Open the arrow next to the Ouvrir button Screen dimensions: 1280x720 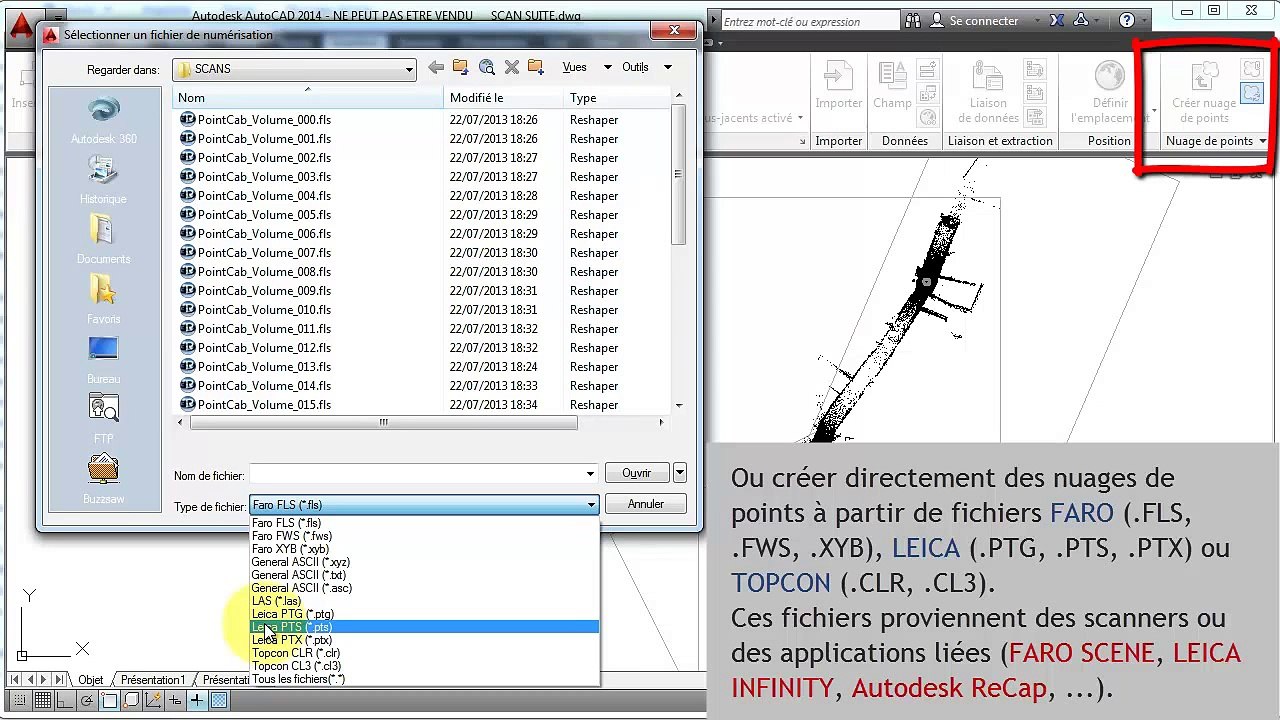(680, 473)
